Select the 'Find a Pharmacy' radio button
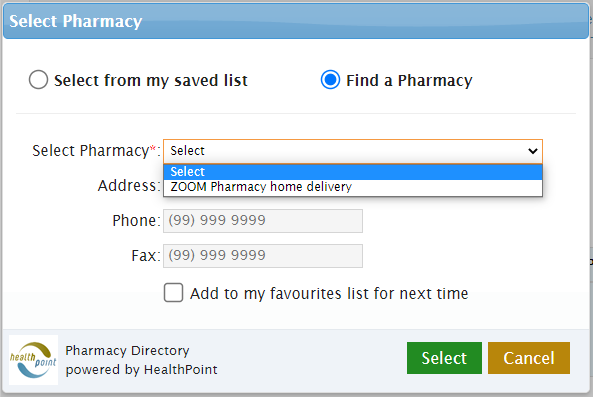 330,80
